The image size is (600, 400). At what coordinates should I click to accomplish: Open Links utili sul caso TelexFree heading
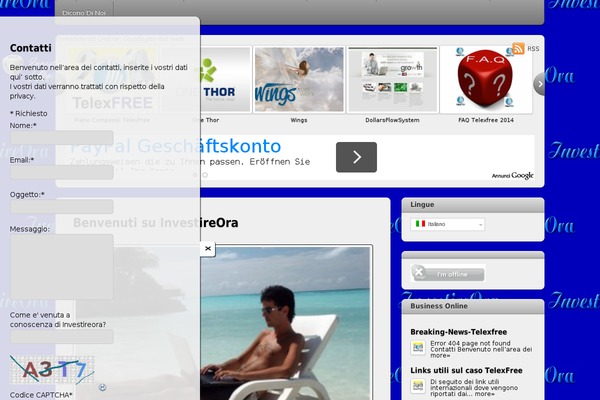[466, 370]
